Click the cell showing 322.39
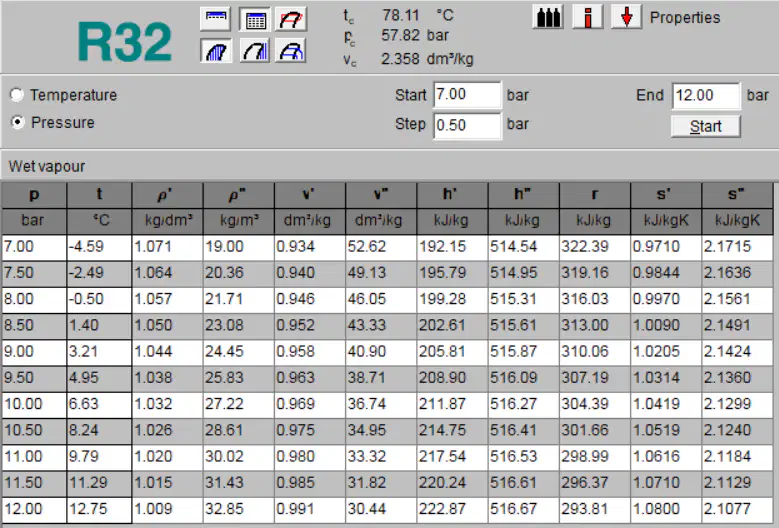This screenshot has height=528, width=779. click(x=595, y=247)
